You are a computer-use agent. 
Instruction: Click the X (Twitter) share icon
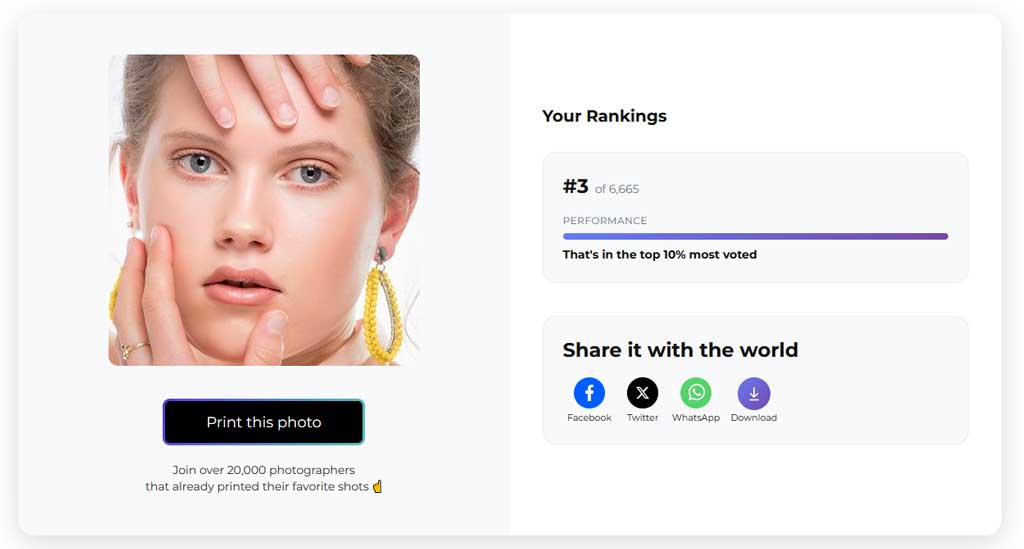(x=642, y=393)
